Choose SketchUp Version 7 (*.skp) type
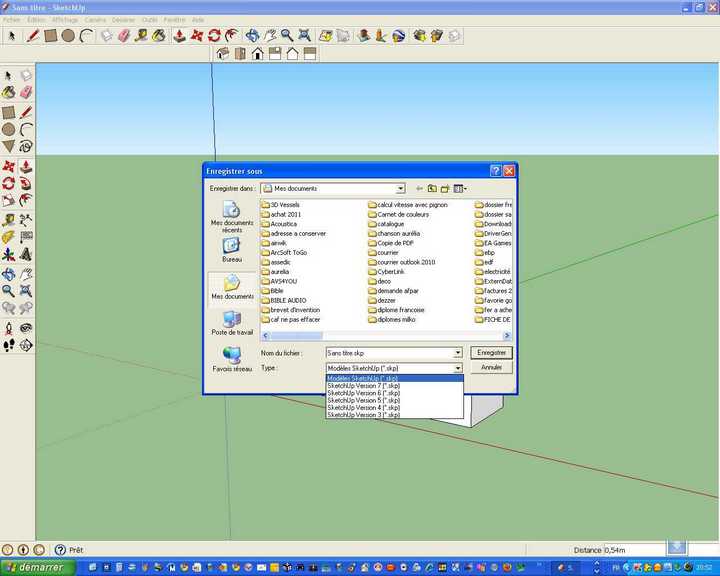The image size is (720, 576). [x=394, y=386]
